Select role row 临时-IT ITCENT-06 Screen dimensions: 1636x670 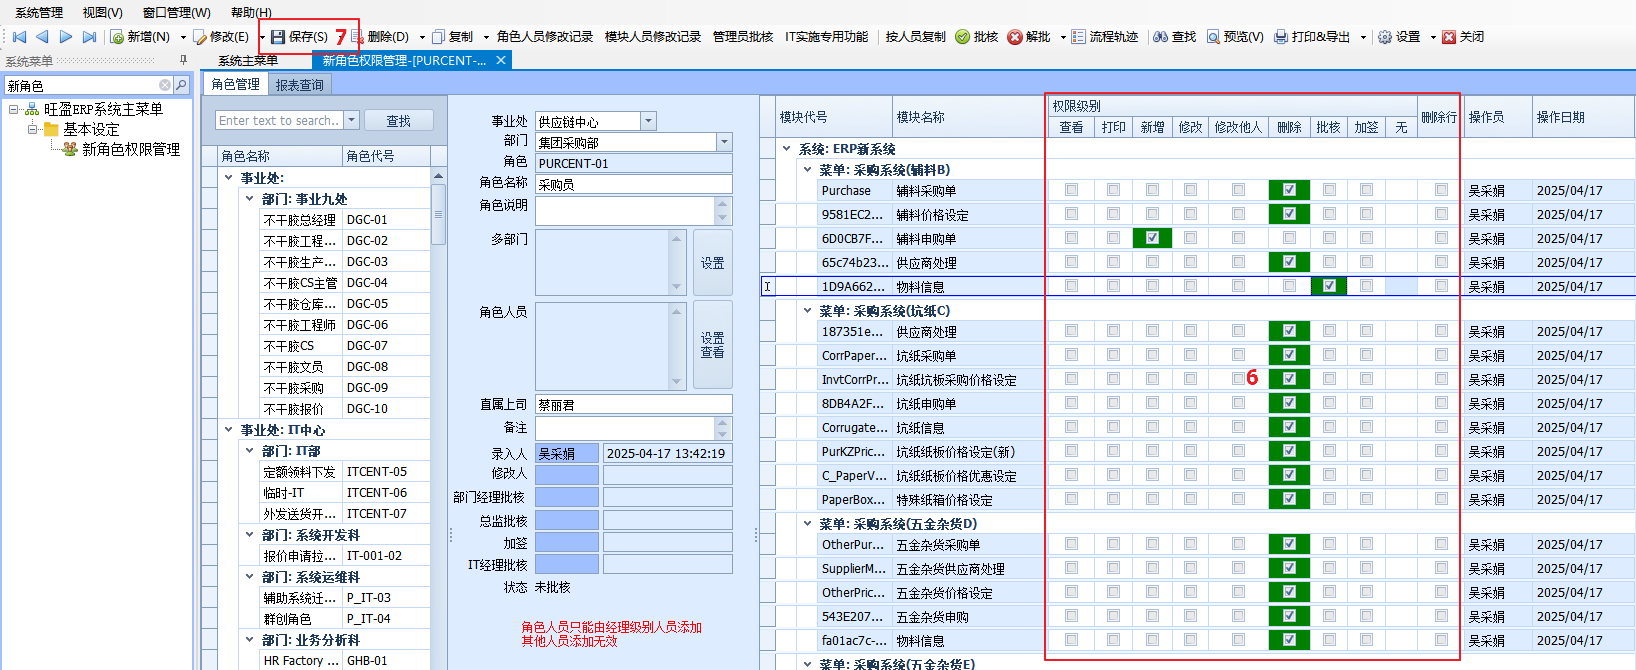345,493
